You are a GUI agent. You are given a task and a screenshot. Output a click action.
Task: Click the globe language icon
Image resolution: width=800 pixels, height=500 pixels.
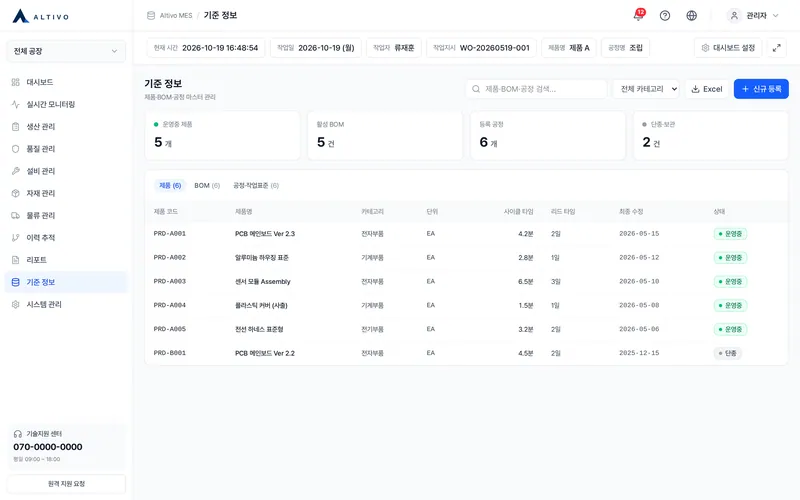(x=691, y=16)
